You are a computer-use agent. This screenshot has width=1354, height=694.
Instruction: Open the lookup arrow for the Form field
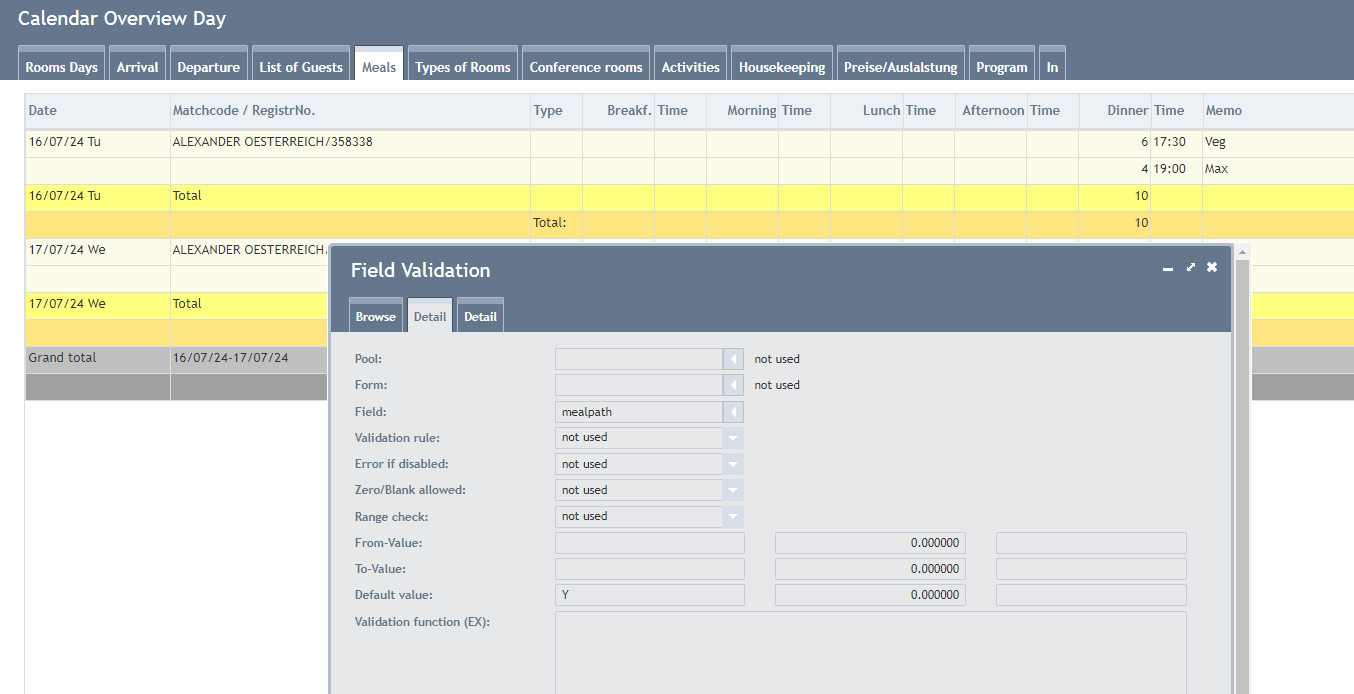pyautogui.click(x=733, y=385)
